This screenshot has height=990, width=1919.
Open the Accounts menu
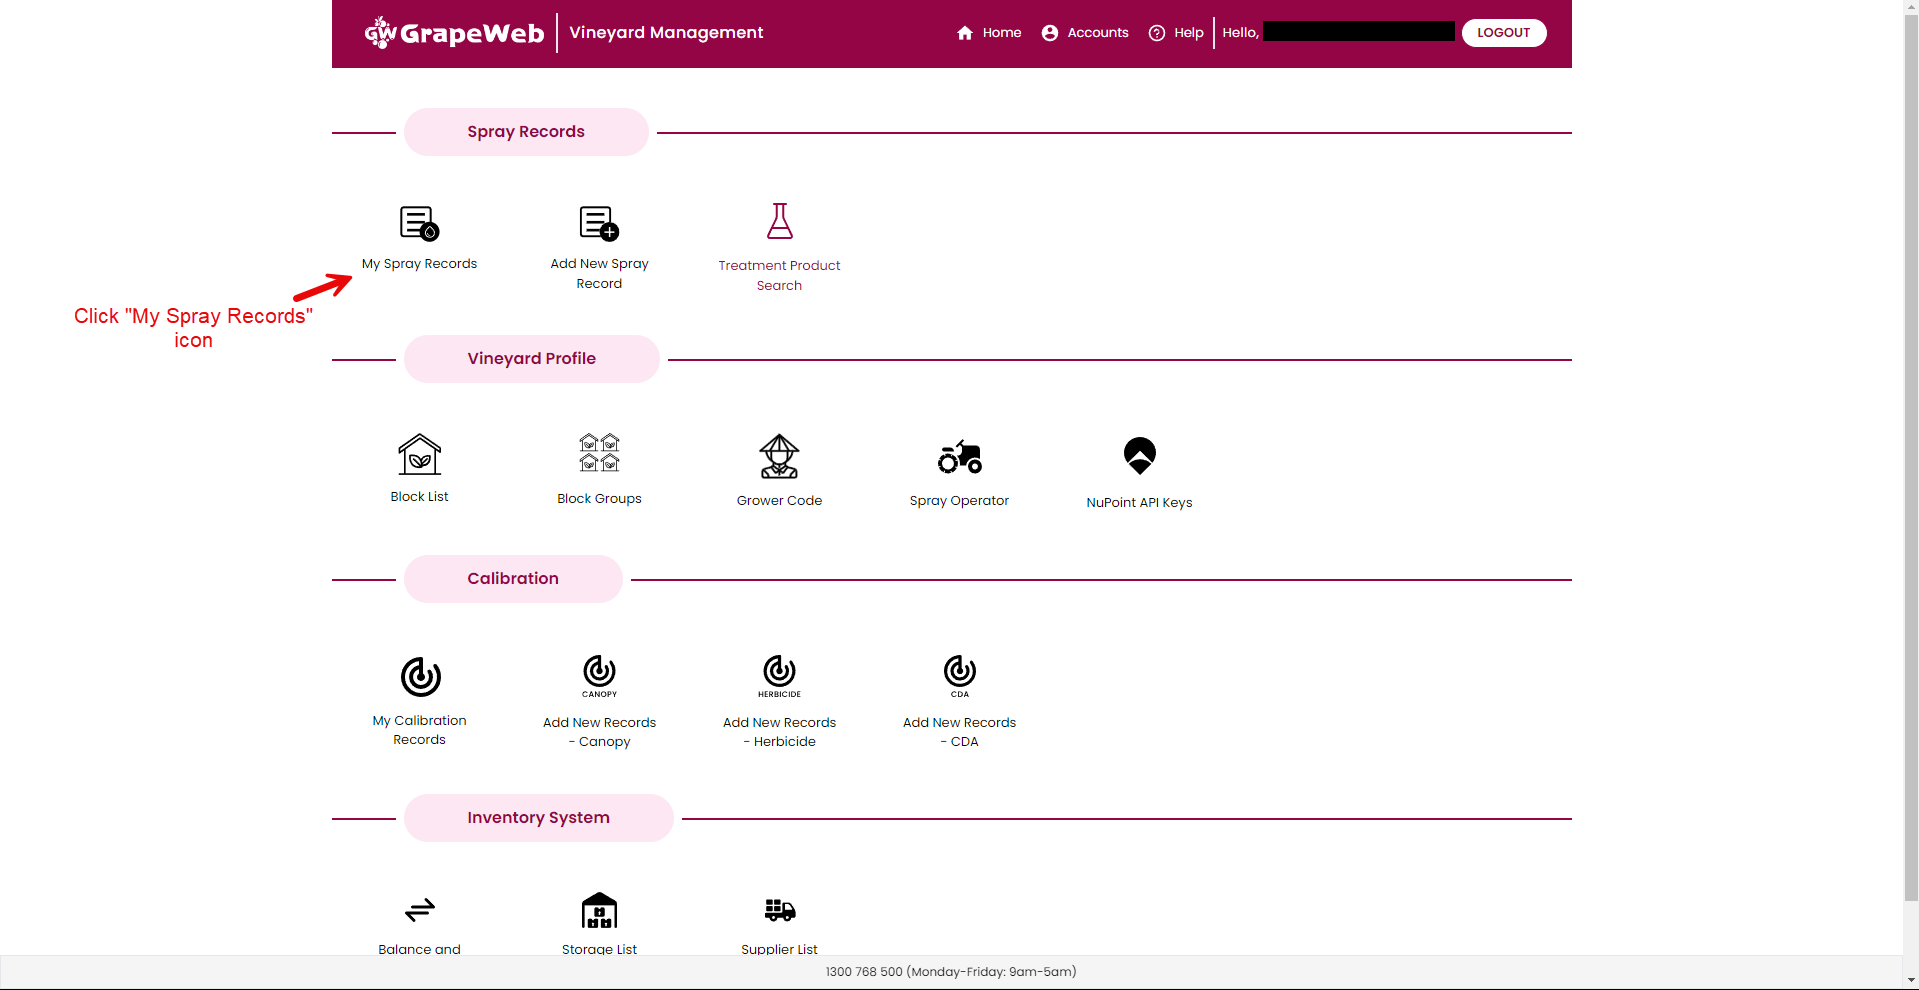[x=1084, y=32]
